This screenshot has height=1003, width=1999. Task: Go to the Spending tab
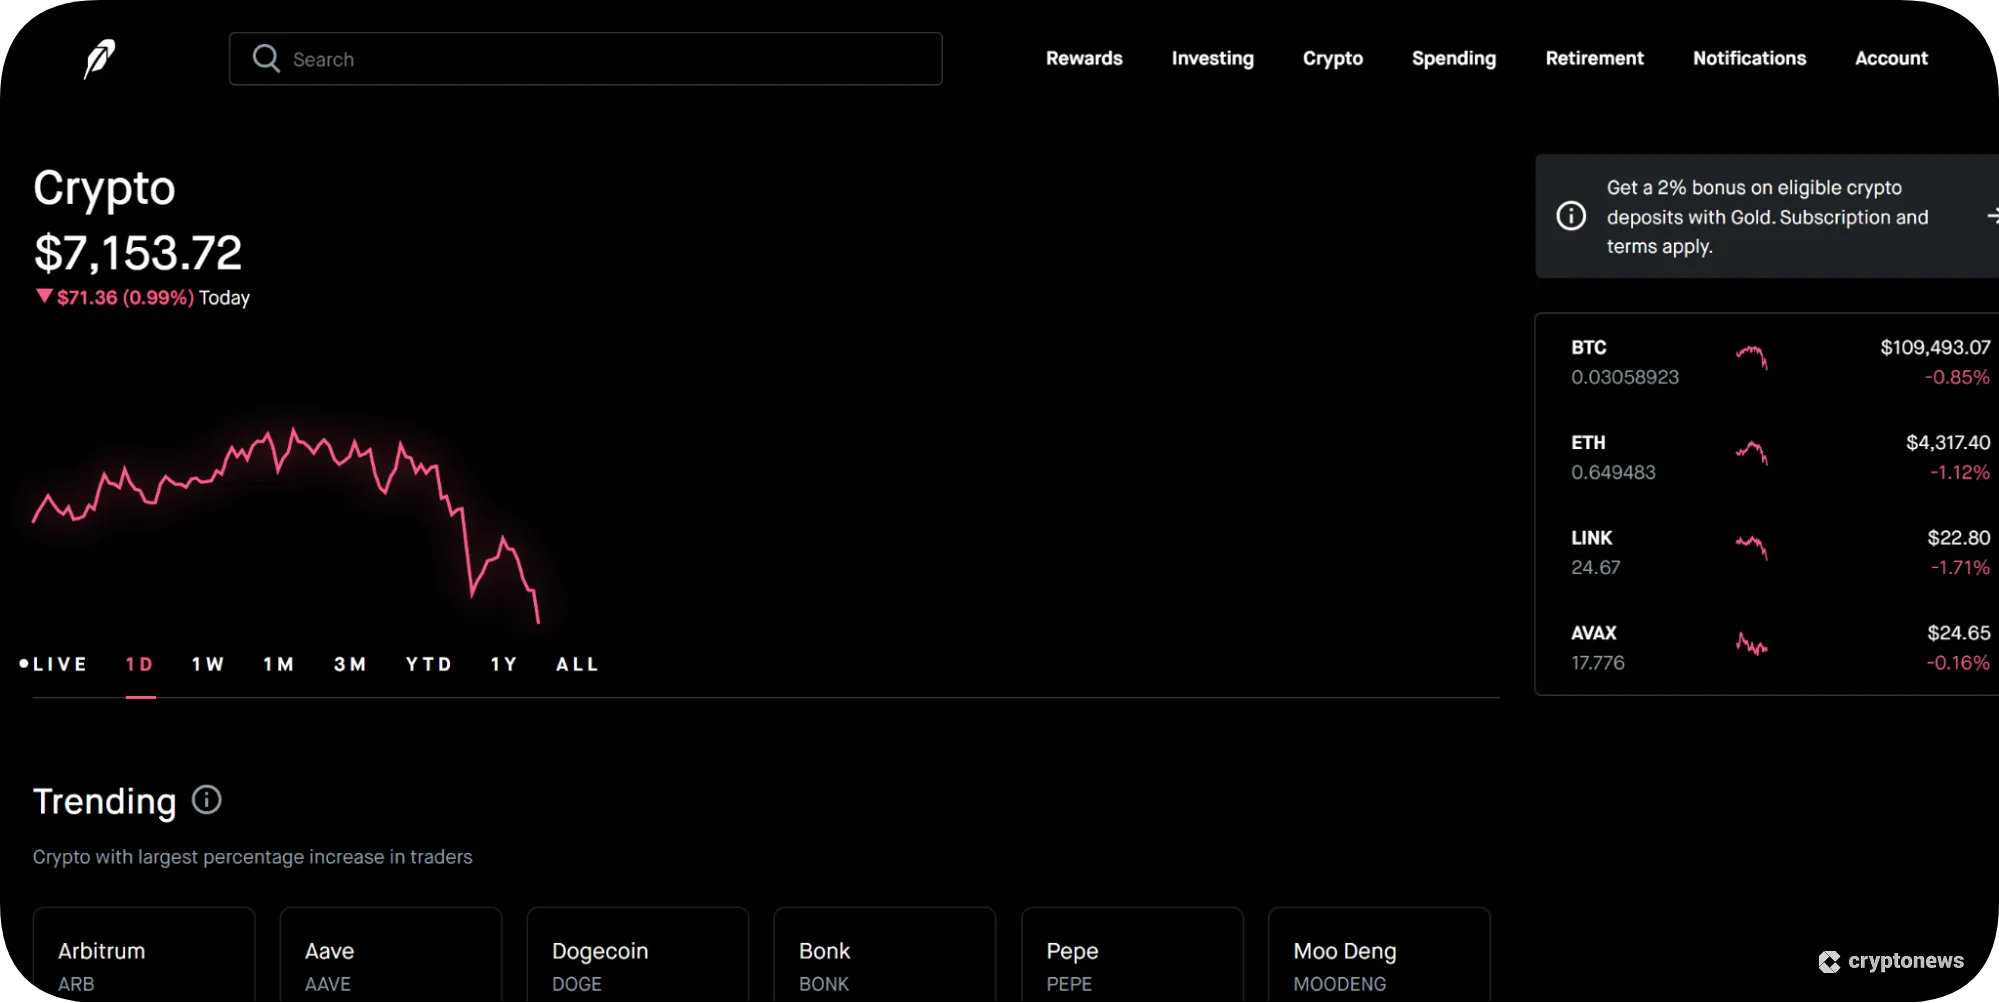point(1454,58)
